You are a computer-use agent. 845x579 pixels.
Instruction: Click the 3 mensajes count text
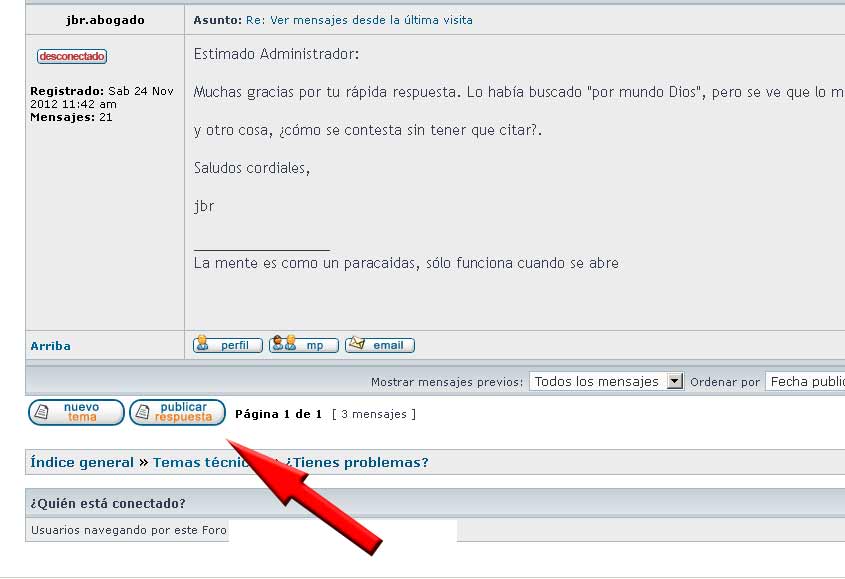click(x=374, y=414)
